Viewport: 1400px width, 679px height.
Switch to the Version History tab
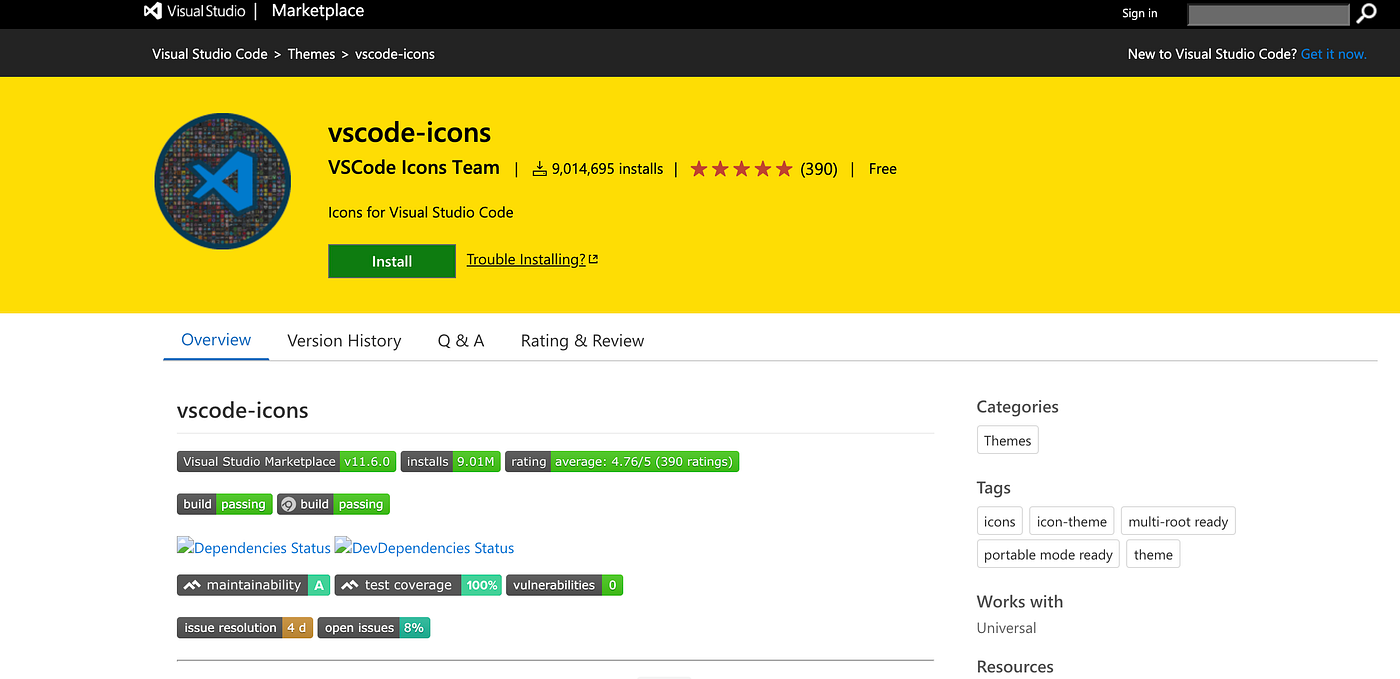[x=344, y=340]
